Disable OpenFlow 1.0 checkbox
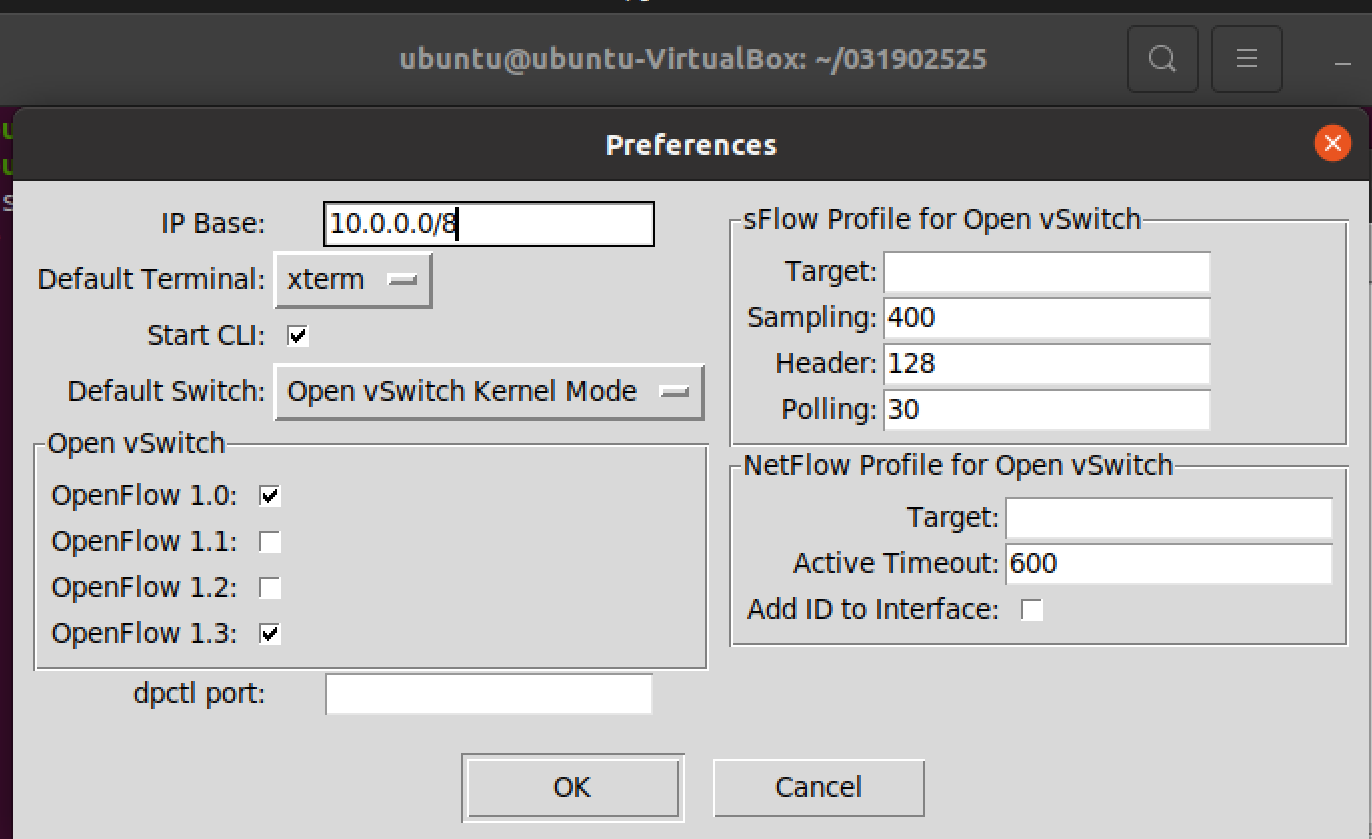This screenshot has width=1372, height=839. click(x=270, y=495)
